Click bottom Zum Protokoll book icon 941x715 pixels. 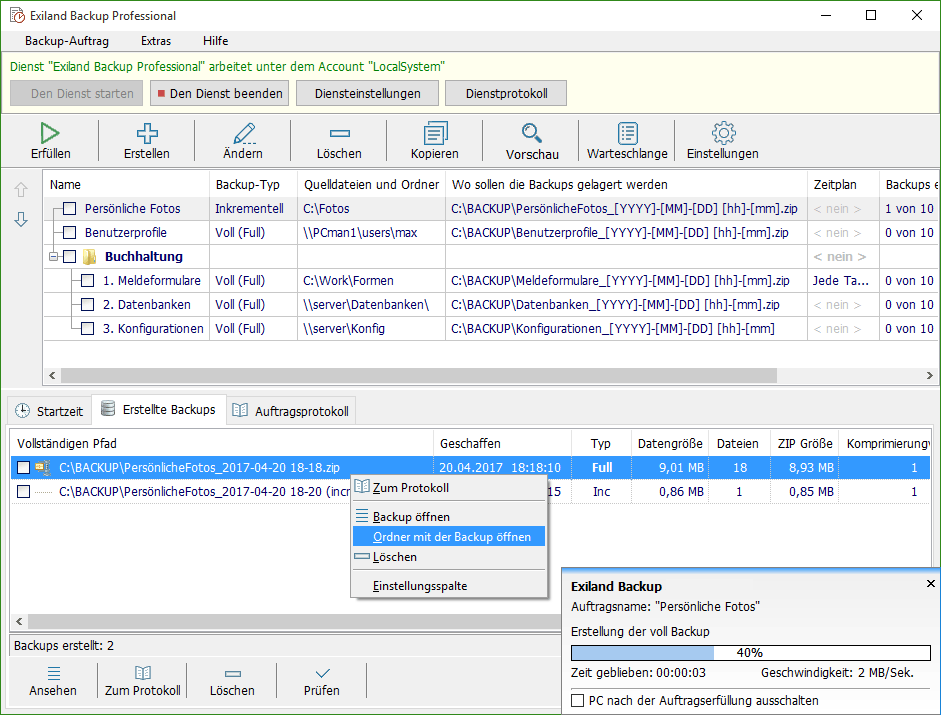pos(143,673)
